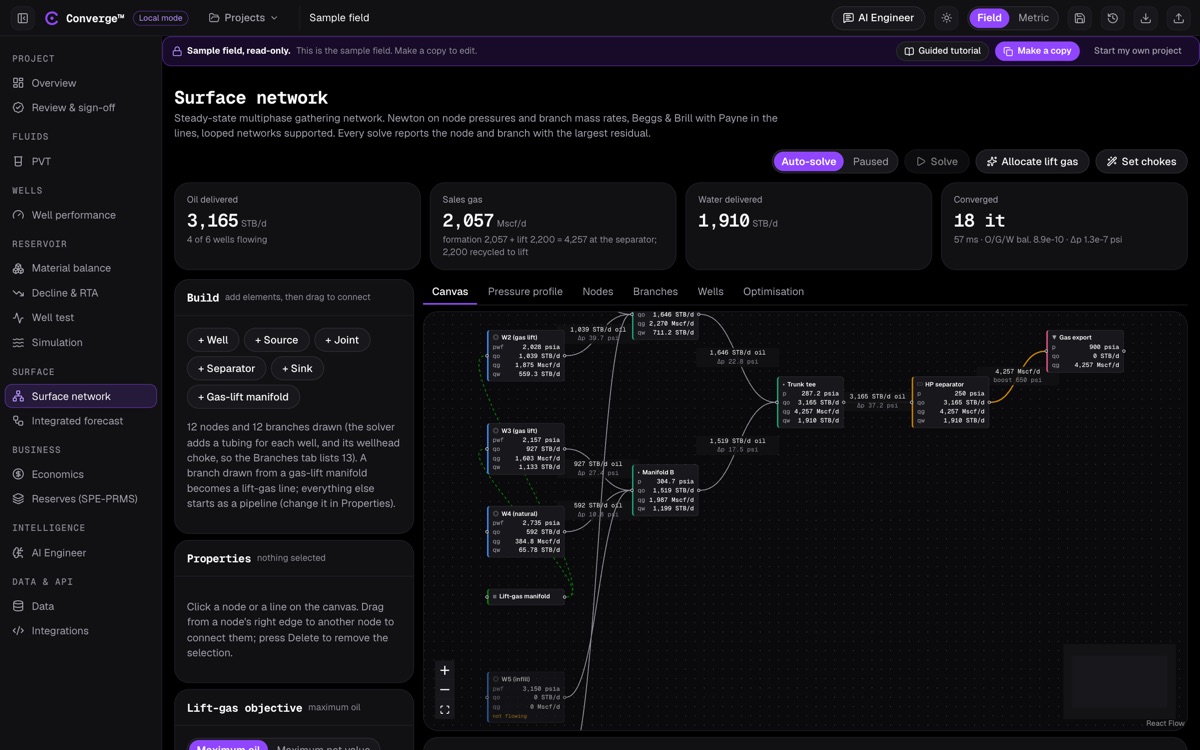This screenshot has height=750, width=1200.
Task: Click the save floppy-disk icon
Action: coord(1080,18)
